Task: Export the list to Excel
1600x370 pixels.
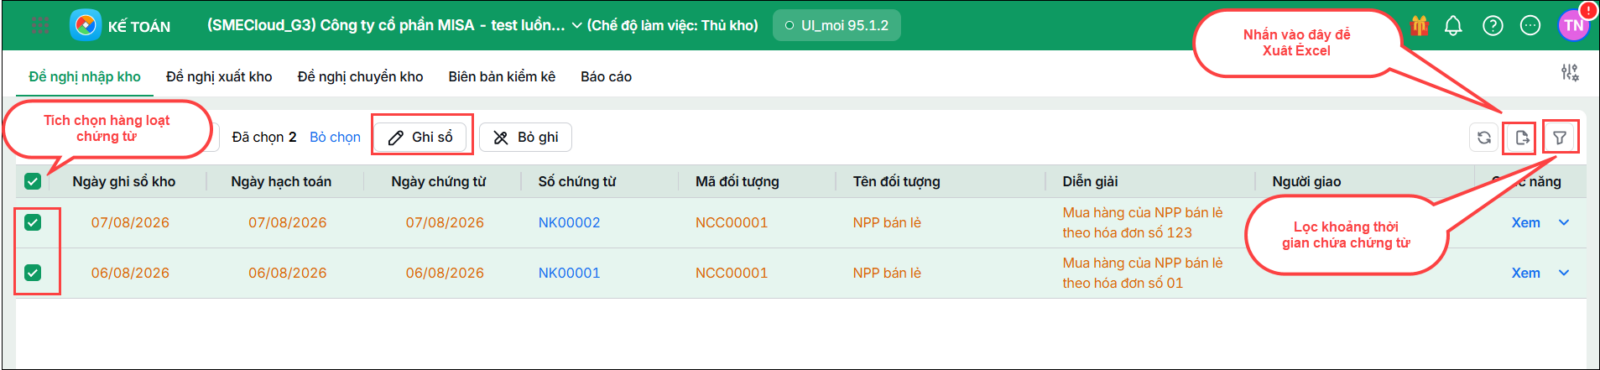Action: 1521,138
